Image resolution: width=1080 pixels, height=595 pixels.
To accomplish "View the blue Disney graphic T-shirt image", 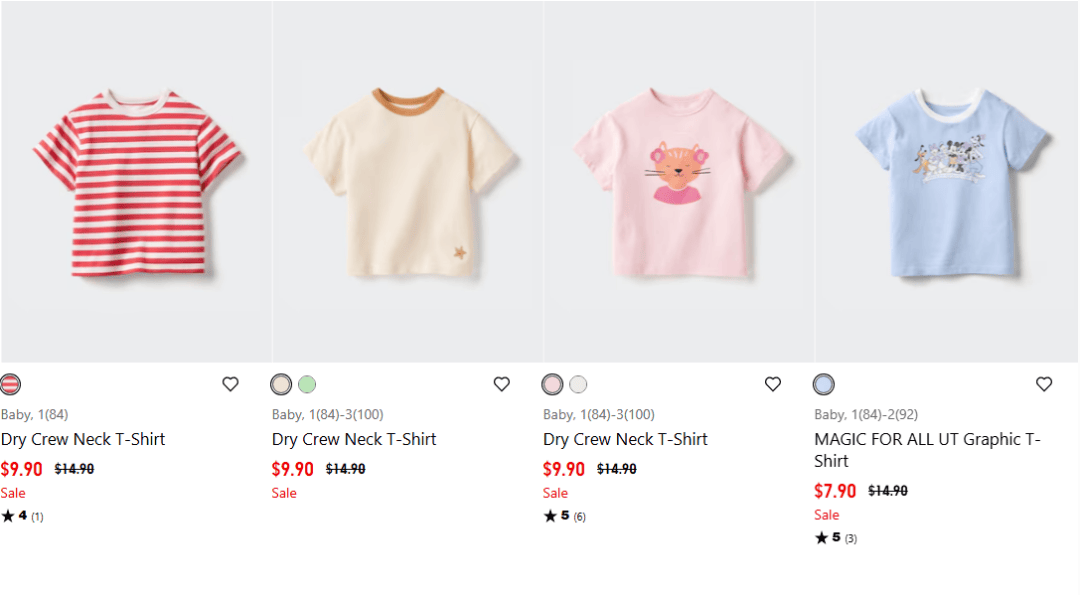I will click(948, 182).
